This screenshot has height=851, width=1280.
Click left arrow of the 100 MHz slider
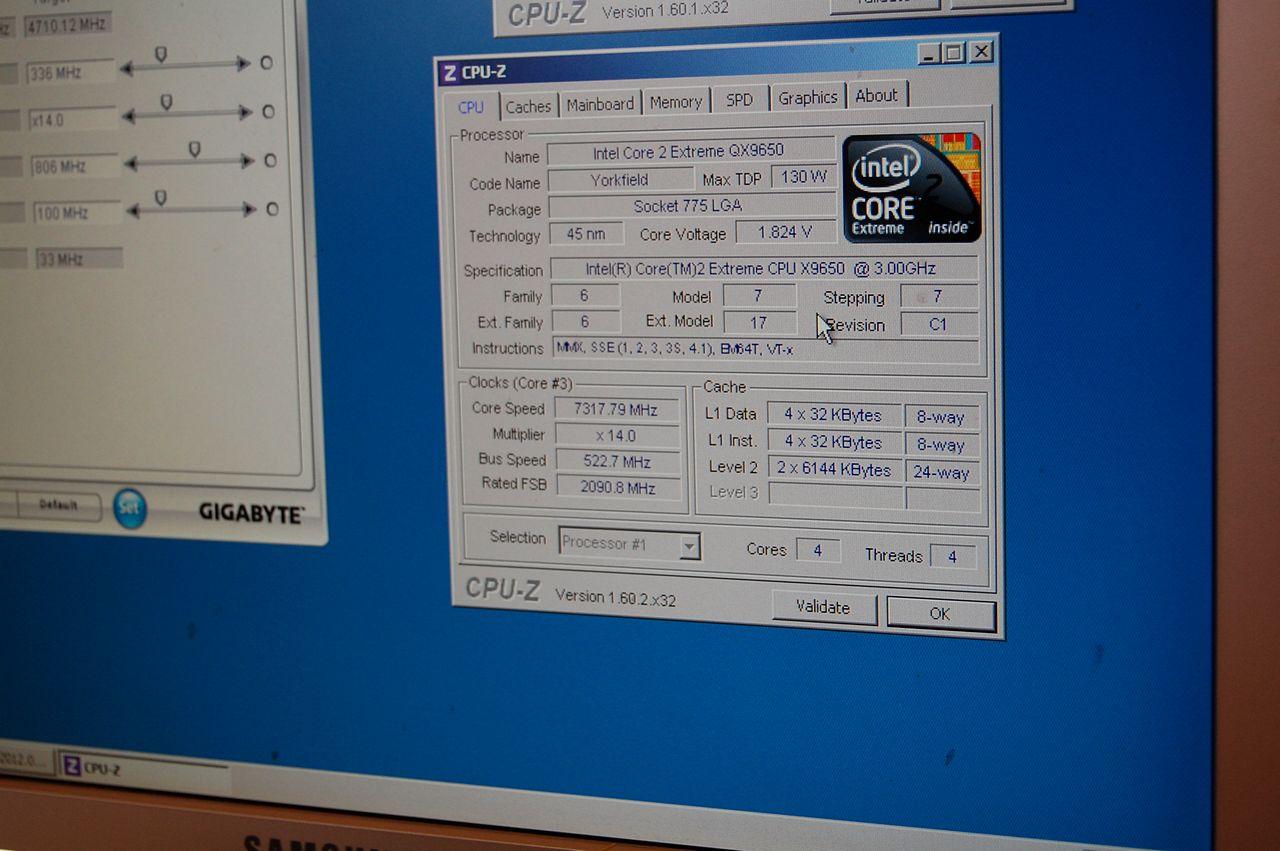[133, 211]
